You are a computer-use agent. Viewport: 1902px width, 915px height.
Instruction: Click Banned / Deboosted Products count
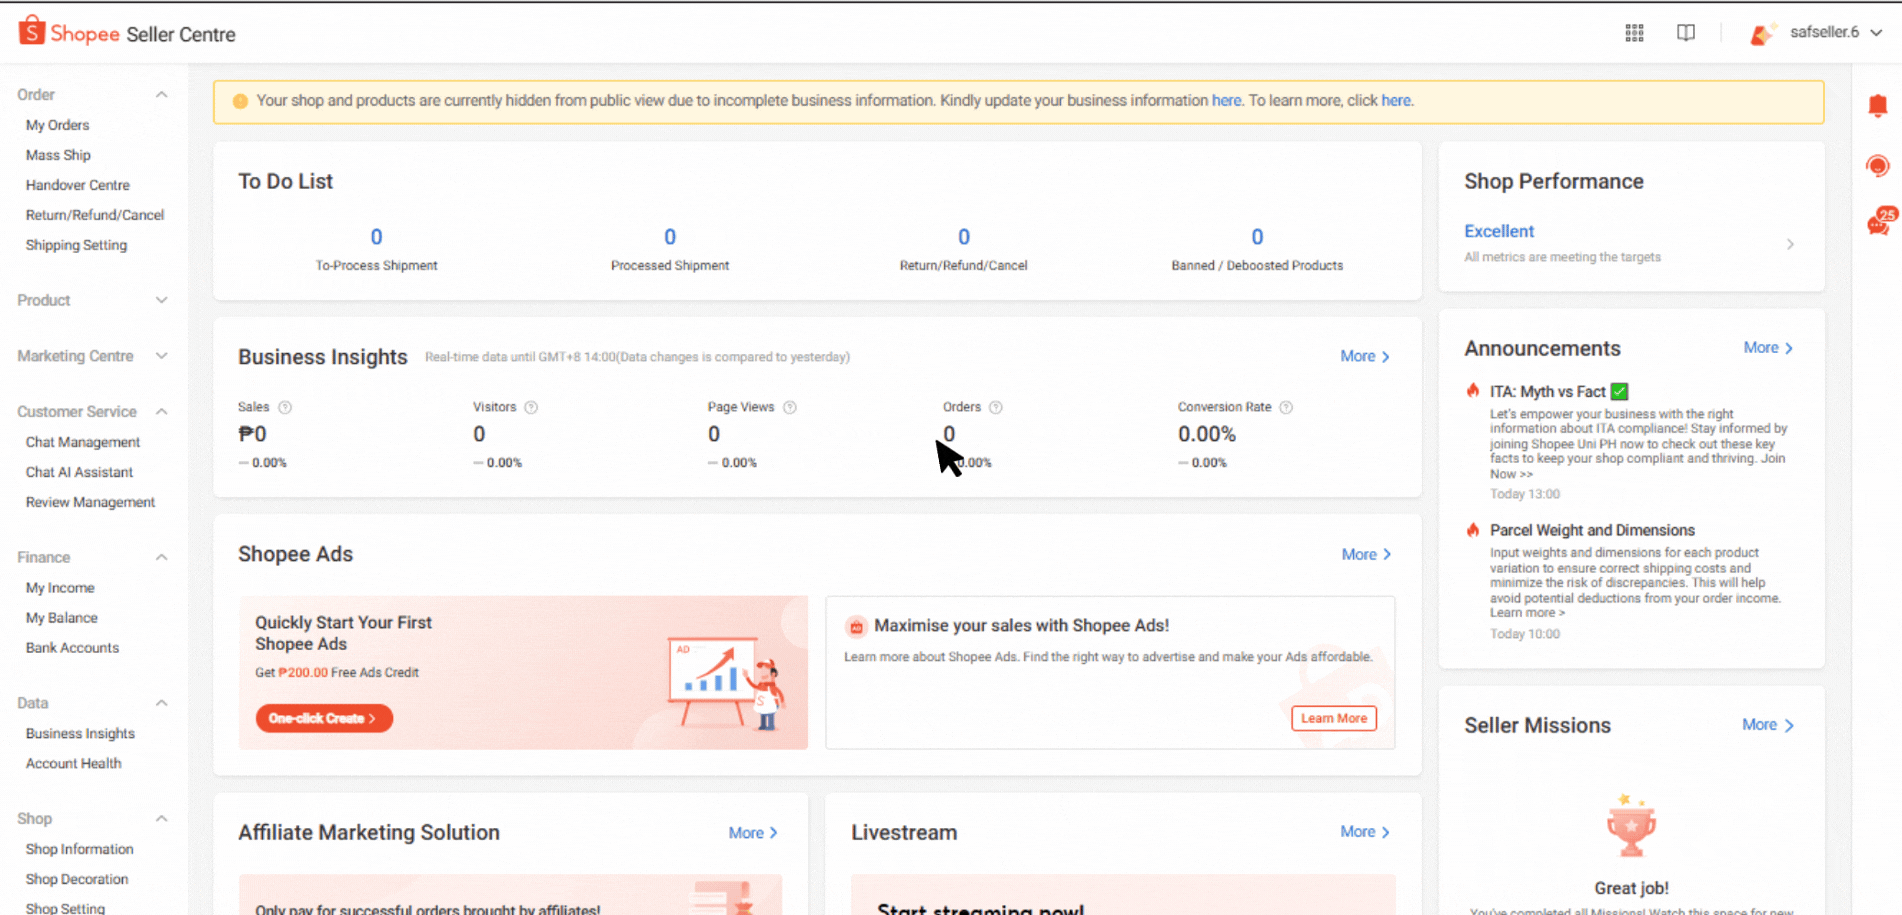pos(1257,237)
